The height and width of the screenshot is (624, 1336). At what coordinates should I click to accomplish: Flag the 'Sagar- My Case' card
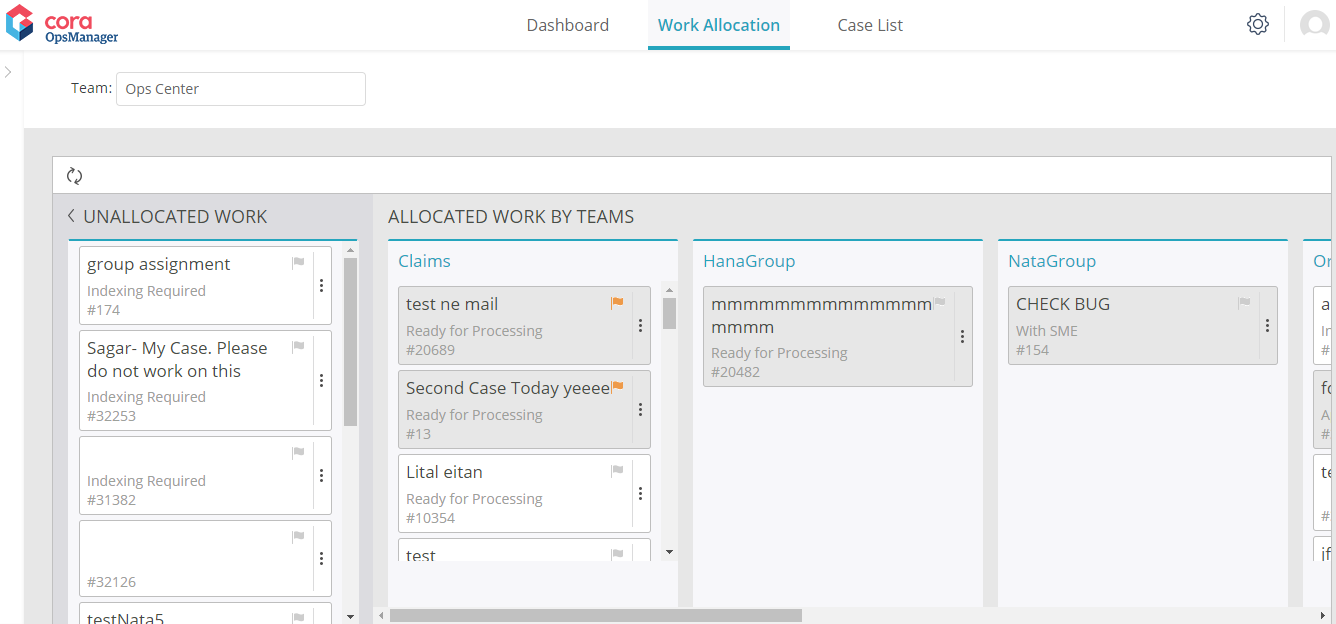point(298,347)
